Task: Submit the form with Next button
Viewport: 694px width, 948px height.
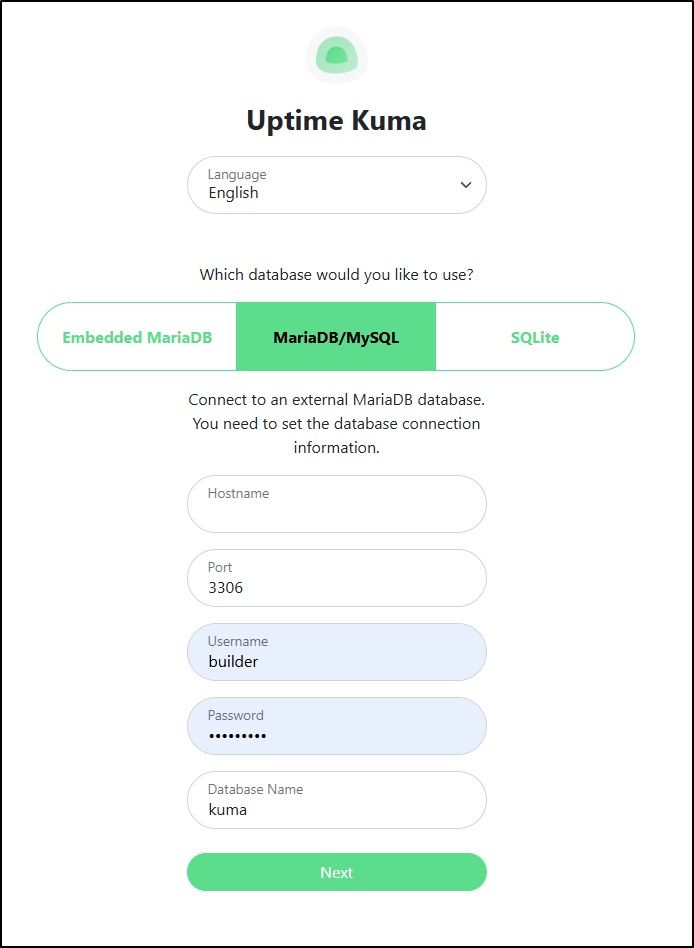Action: click(337, 872)
